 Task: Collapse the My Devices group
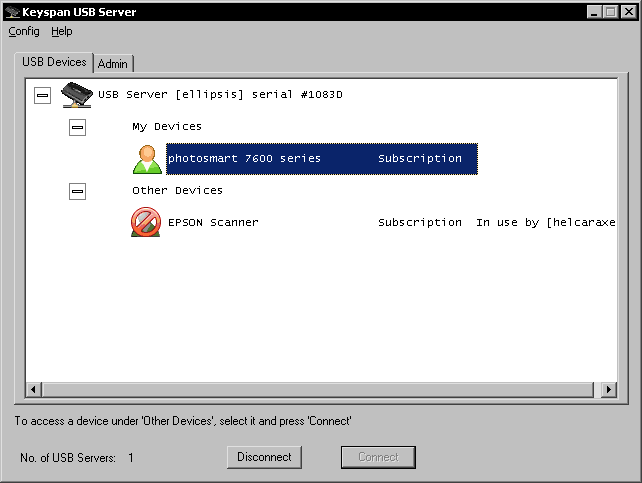coord(77,127)
